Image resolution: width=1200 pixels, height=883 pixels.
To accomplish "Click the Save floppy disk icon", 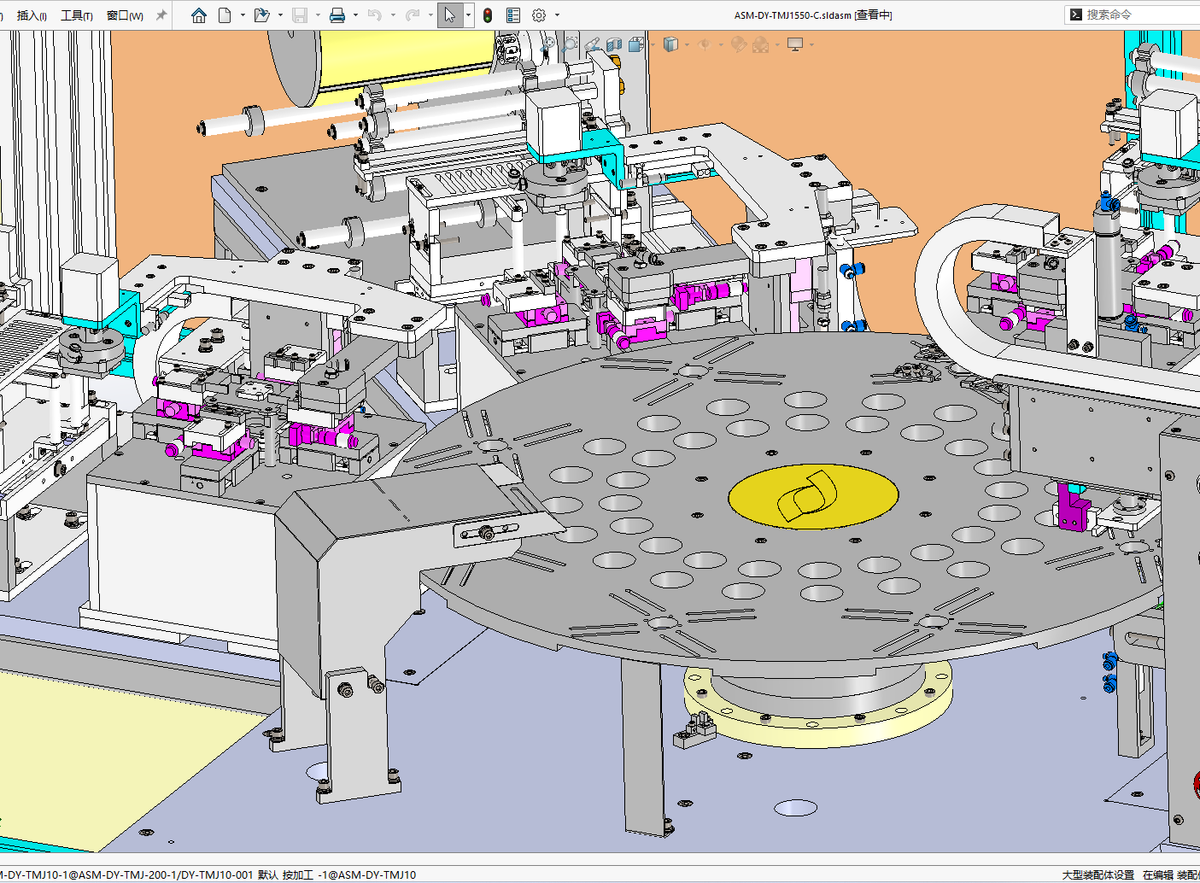I will tap(299, 15).
